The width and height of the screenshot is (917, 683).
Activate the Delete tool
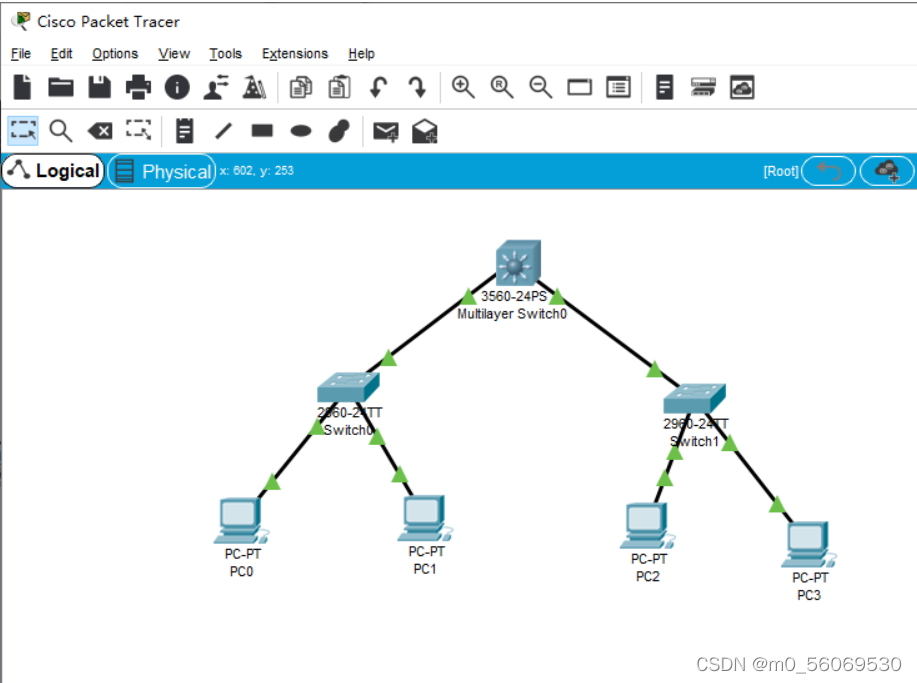(x=100, y=131)
